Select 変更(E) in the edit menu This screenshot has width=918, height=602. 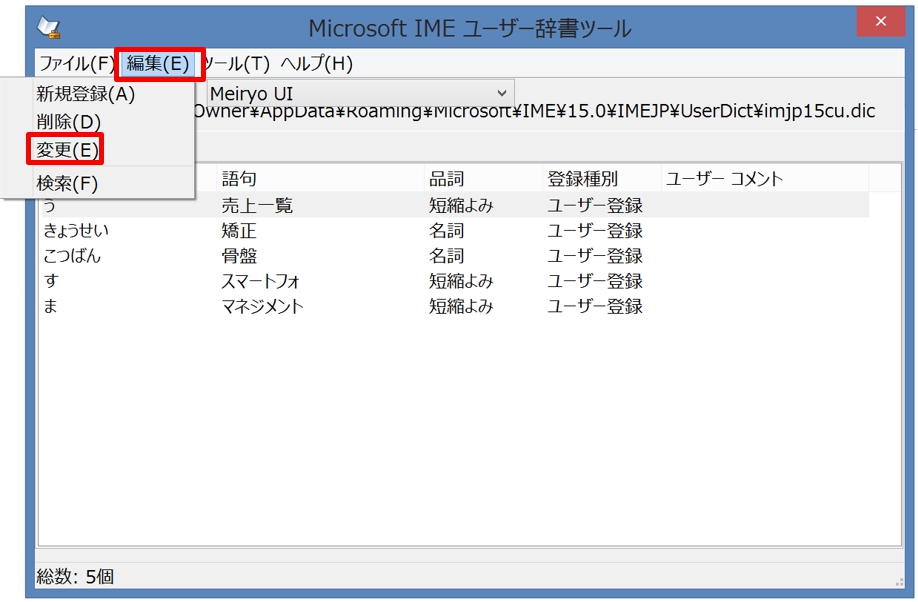[67, 150]
